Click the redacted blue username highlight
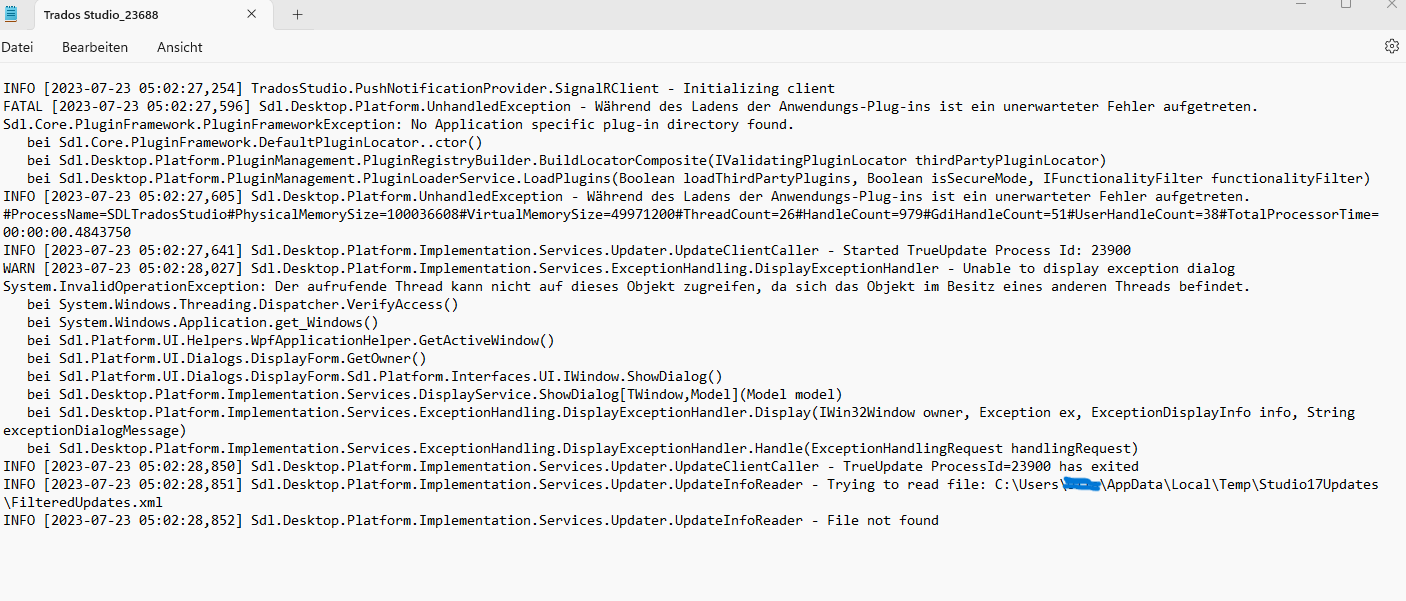Image resolution: width=1406 pixels, height=601 pixels. (x=1081, y=484)
